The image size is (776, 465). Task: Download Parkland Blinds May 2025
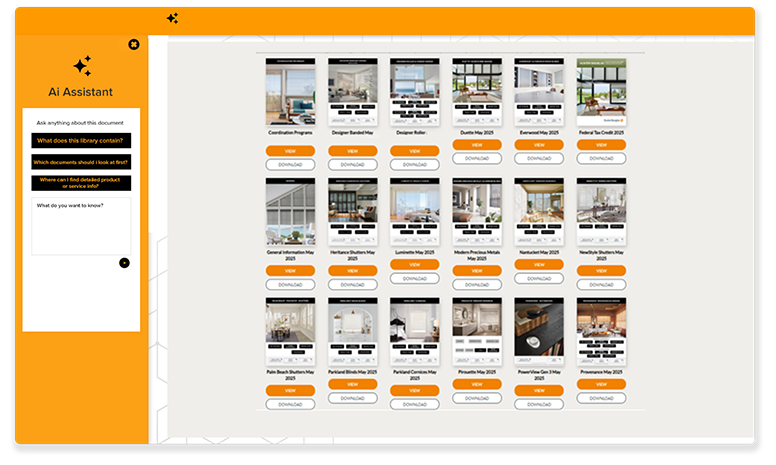click(x=352, y=398)
